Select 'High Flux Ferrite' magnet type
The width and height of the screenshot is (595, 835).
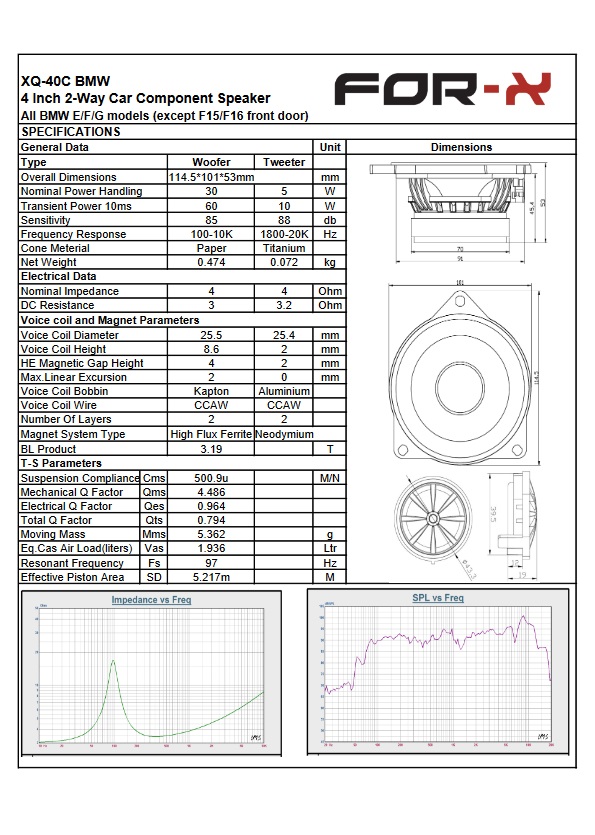click(x=211, y=434)
